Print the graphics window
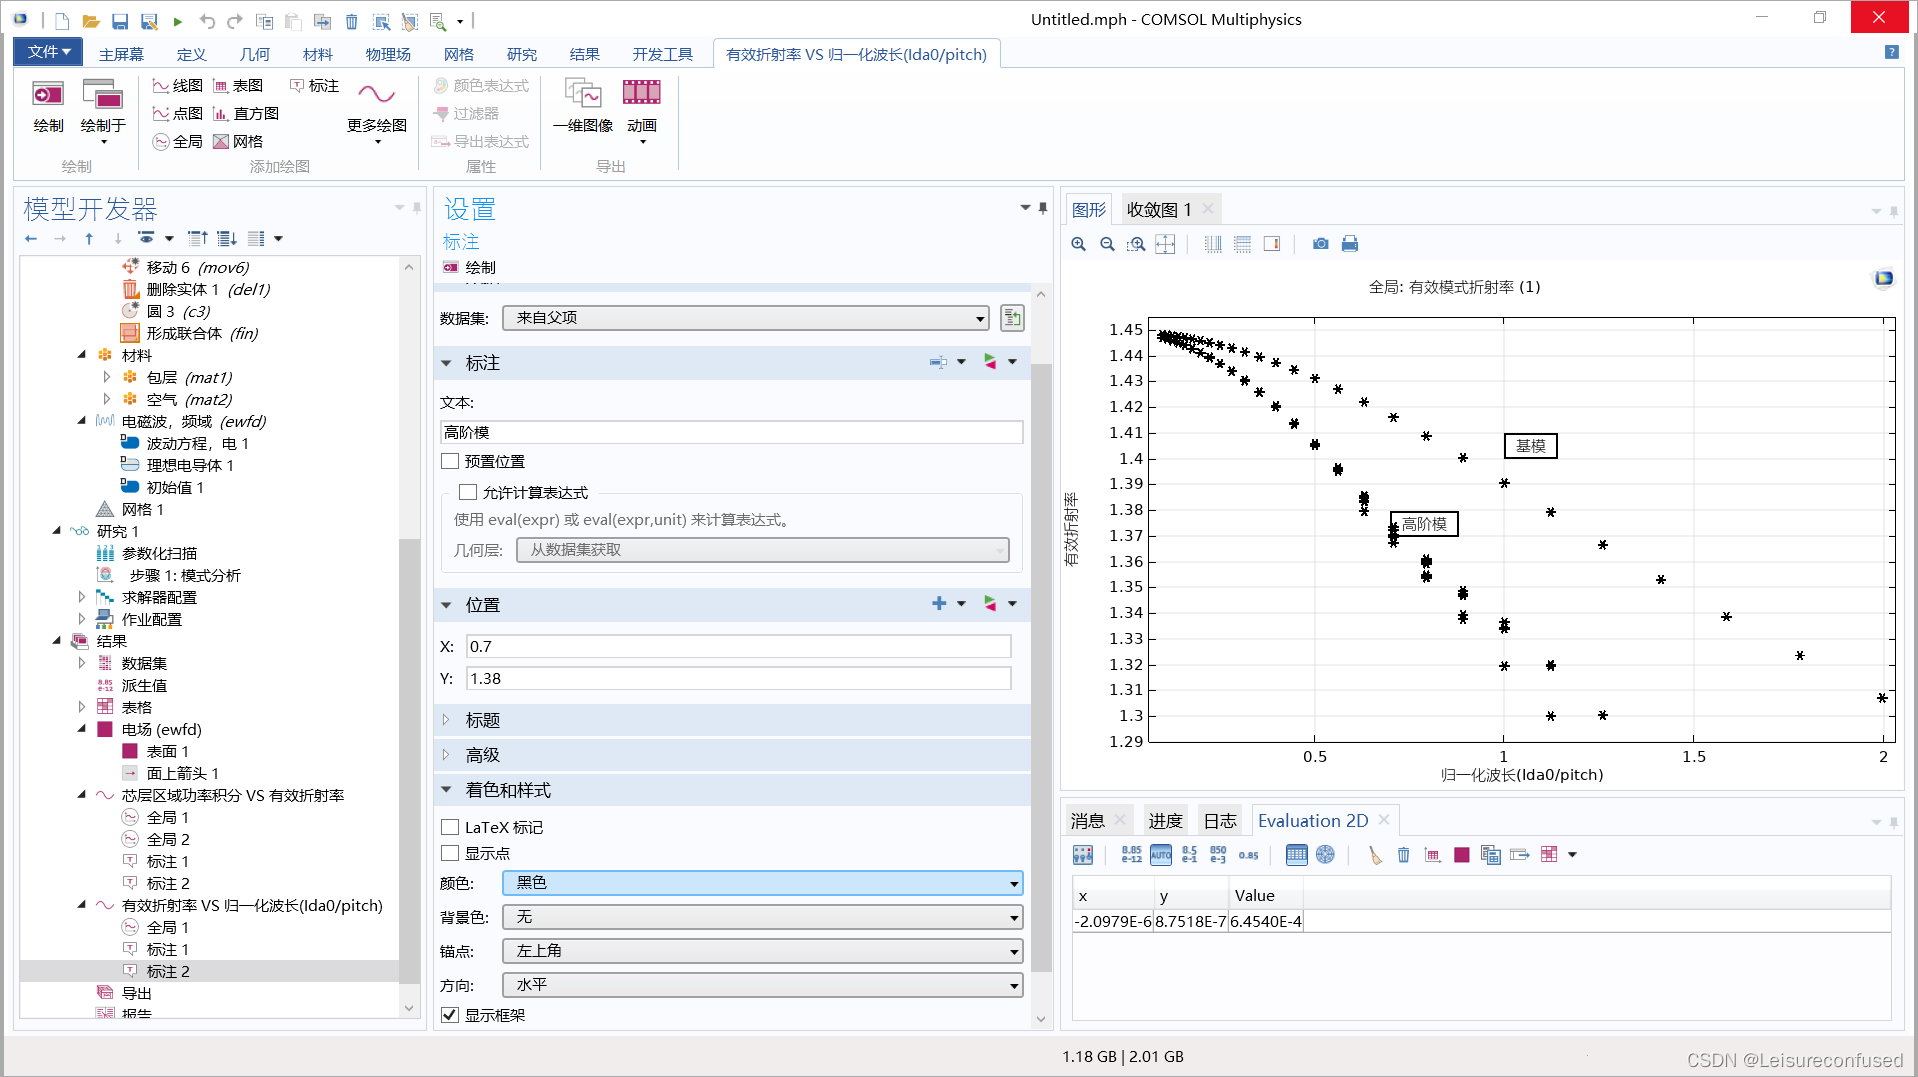 click(1350, 244)
